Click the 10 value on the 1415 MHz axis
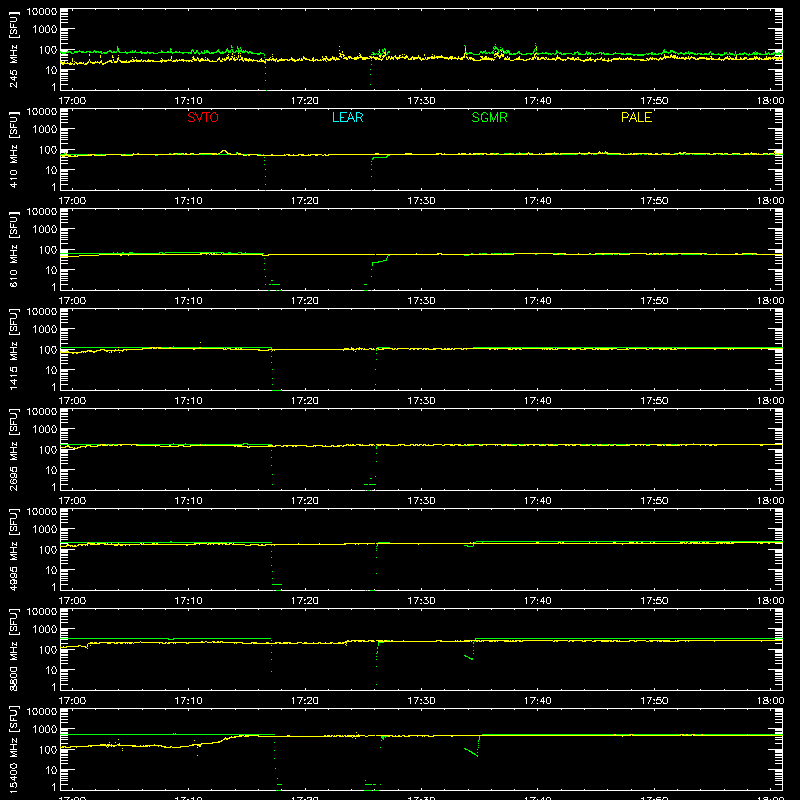 (x=51, y=370)
